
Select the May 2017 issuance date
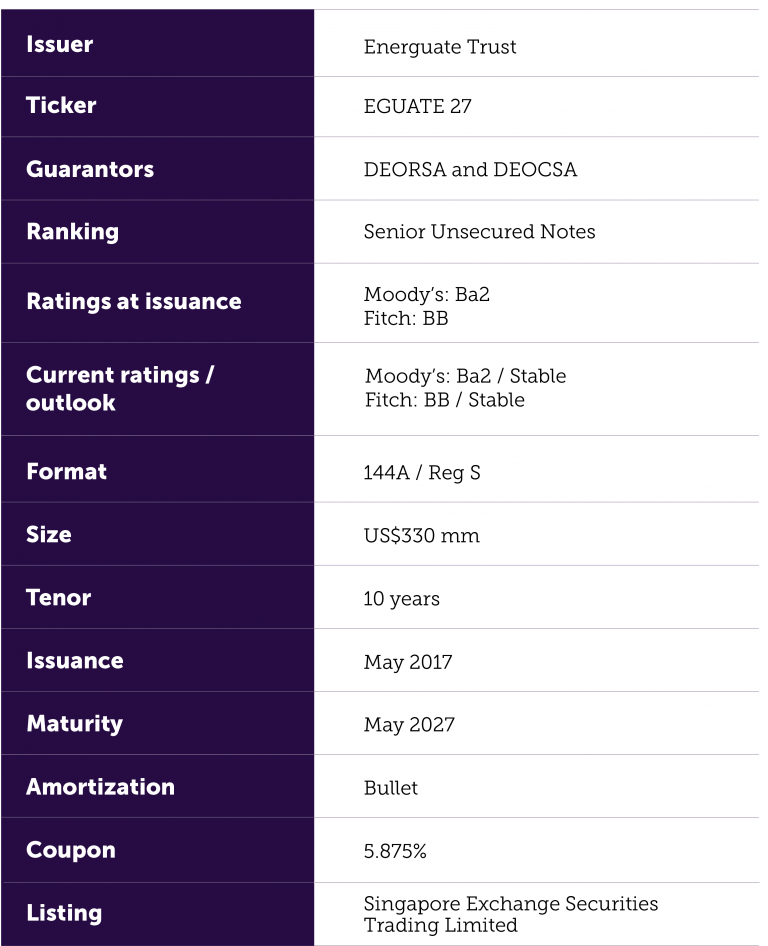coord(408,662)
